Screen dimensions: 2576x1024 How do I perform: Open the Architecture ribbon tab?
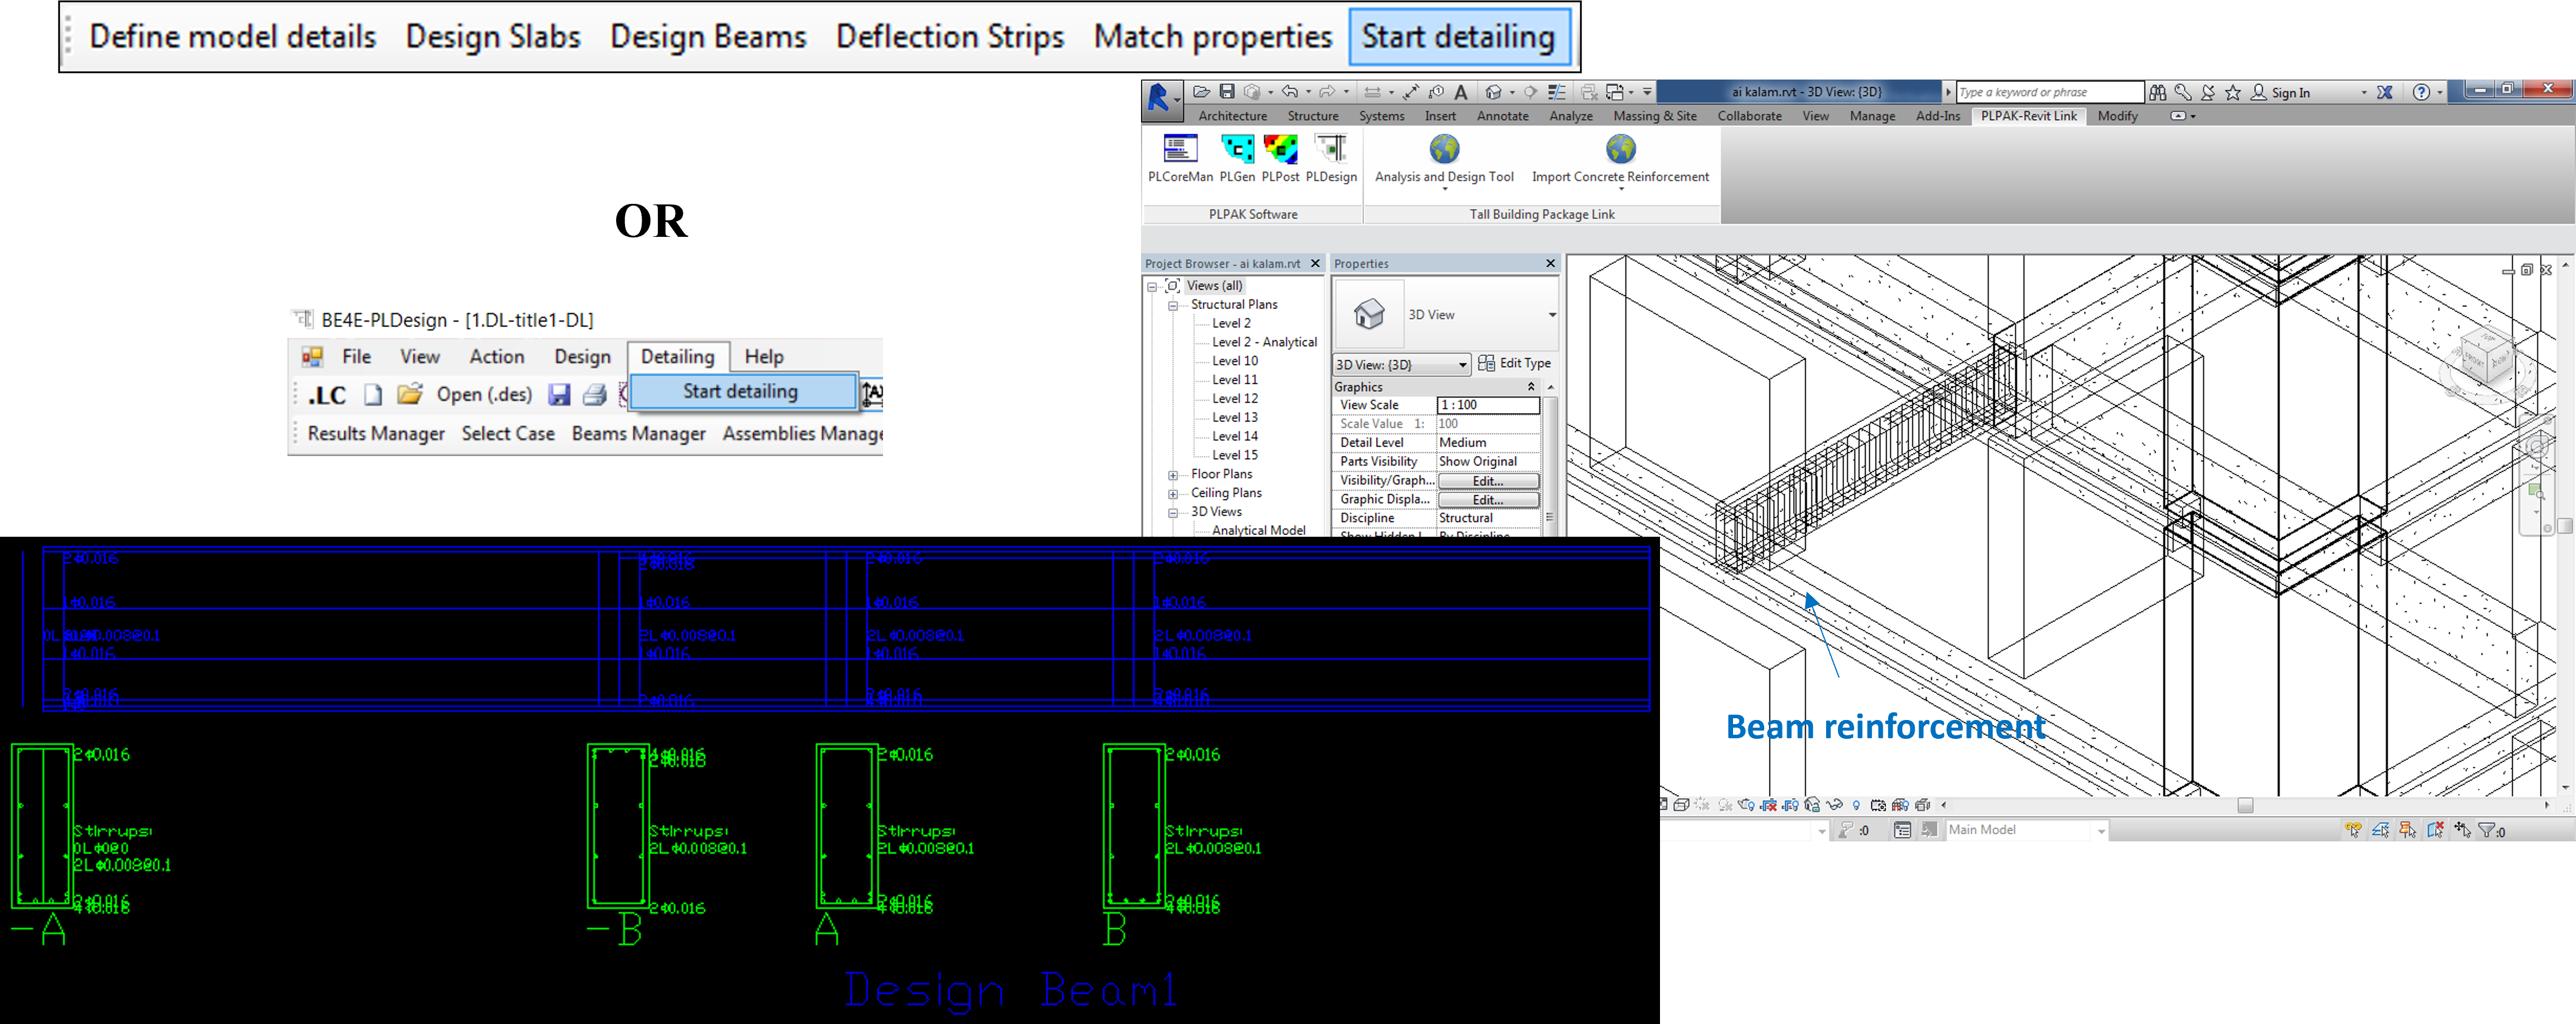[x=1232, y=116]
